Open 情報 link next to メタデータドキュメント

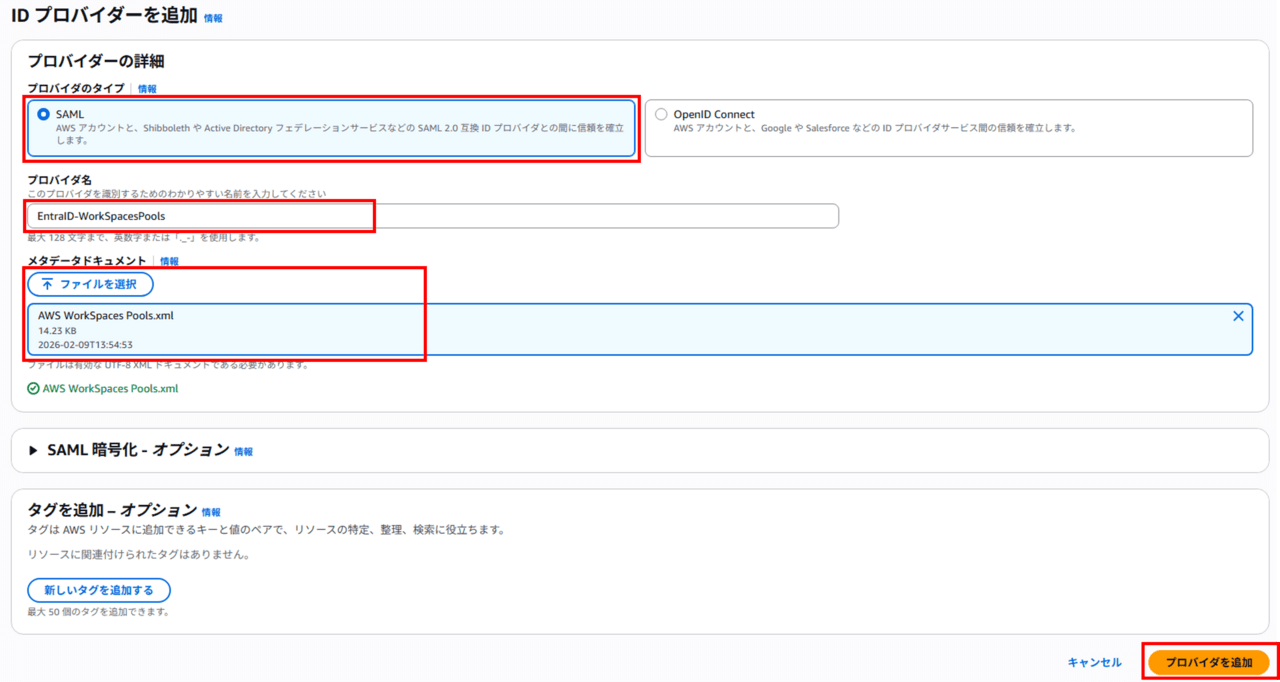point(169,261)
